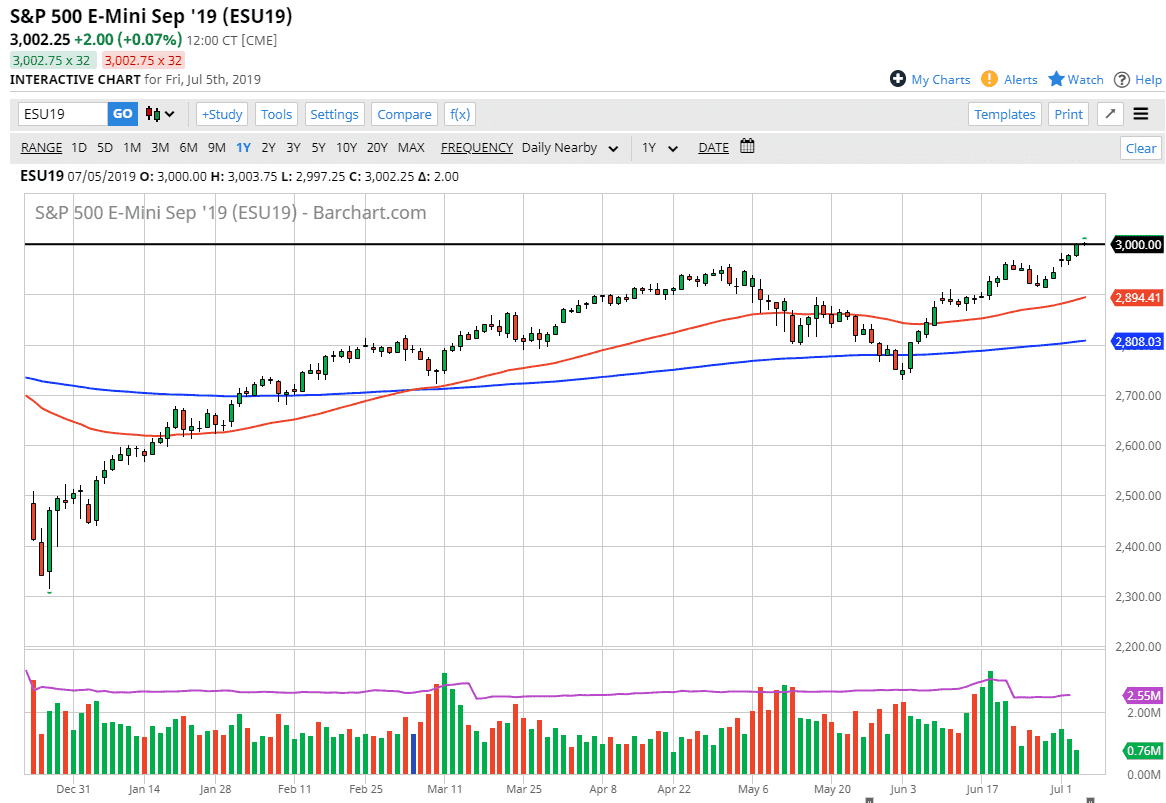1166x803 pixels.
Task: Select the 6M range
Action: pos(188,147)
